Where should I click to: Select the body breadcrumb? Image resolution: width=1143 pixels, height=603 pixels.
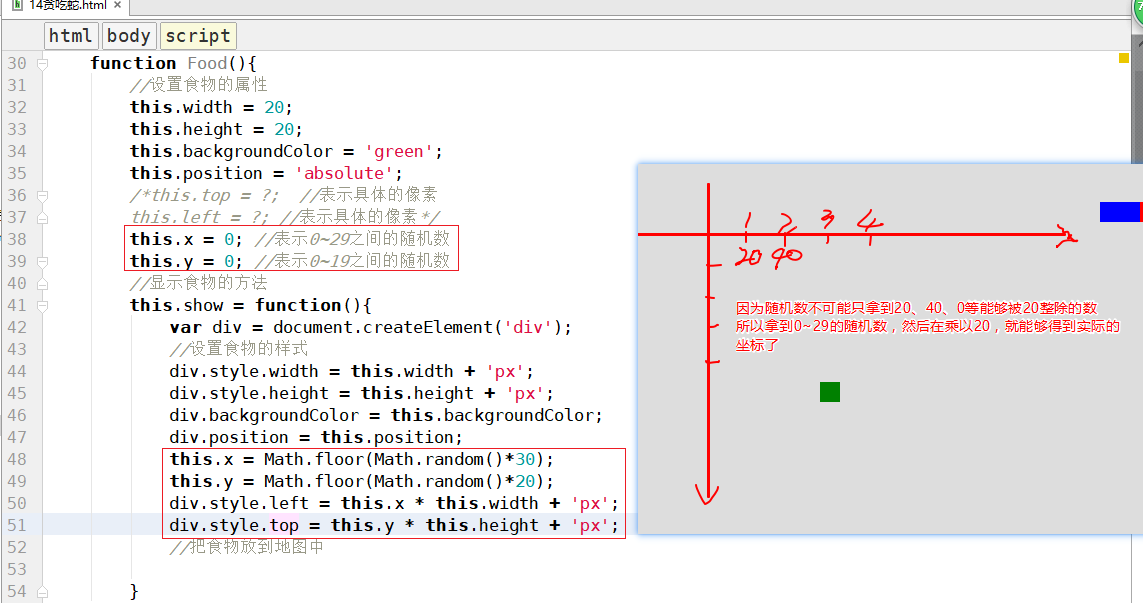(x=128, y=36)
